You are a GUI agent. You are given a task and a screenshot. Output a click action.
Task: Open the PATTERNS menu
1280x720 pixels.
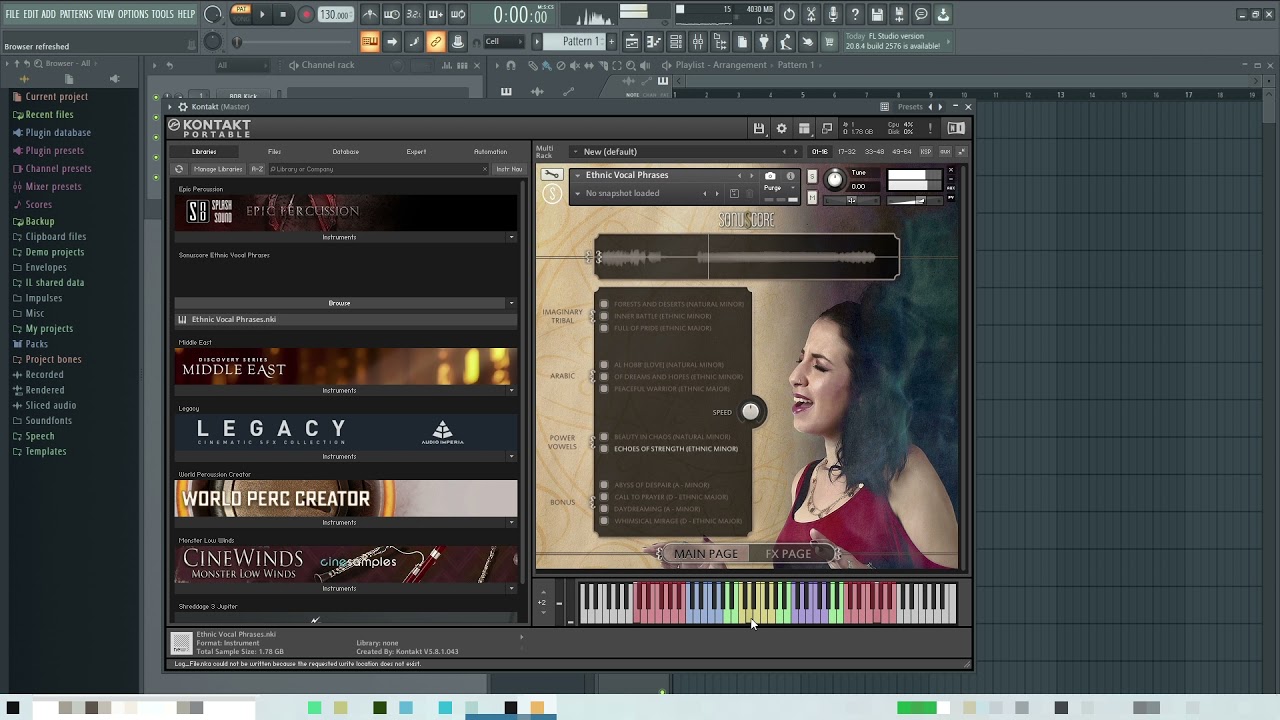[x=76, y=14]
